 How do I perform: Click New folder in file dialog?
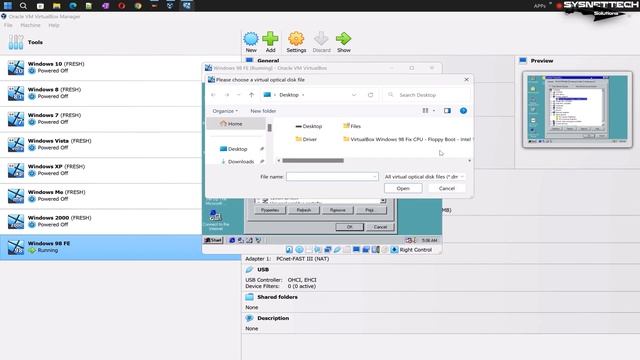click(263, 111)
